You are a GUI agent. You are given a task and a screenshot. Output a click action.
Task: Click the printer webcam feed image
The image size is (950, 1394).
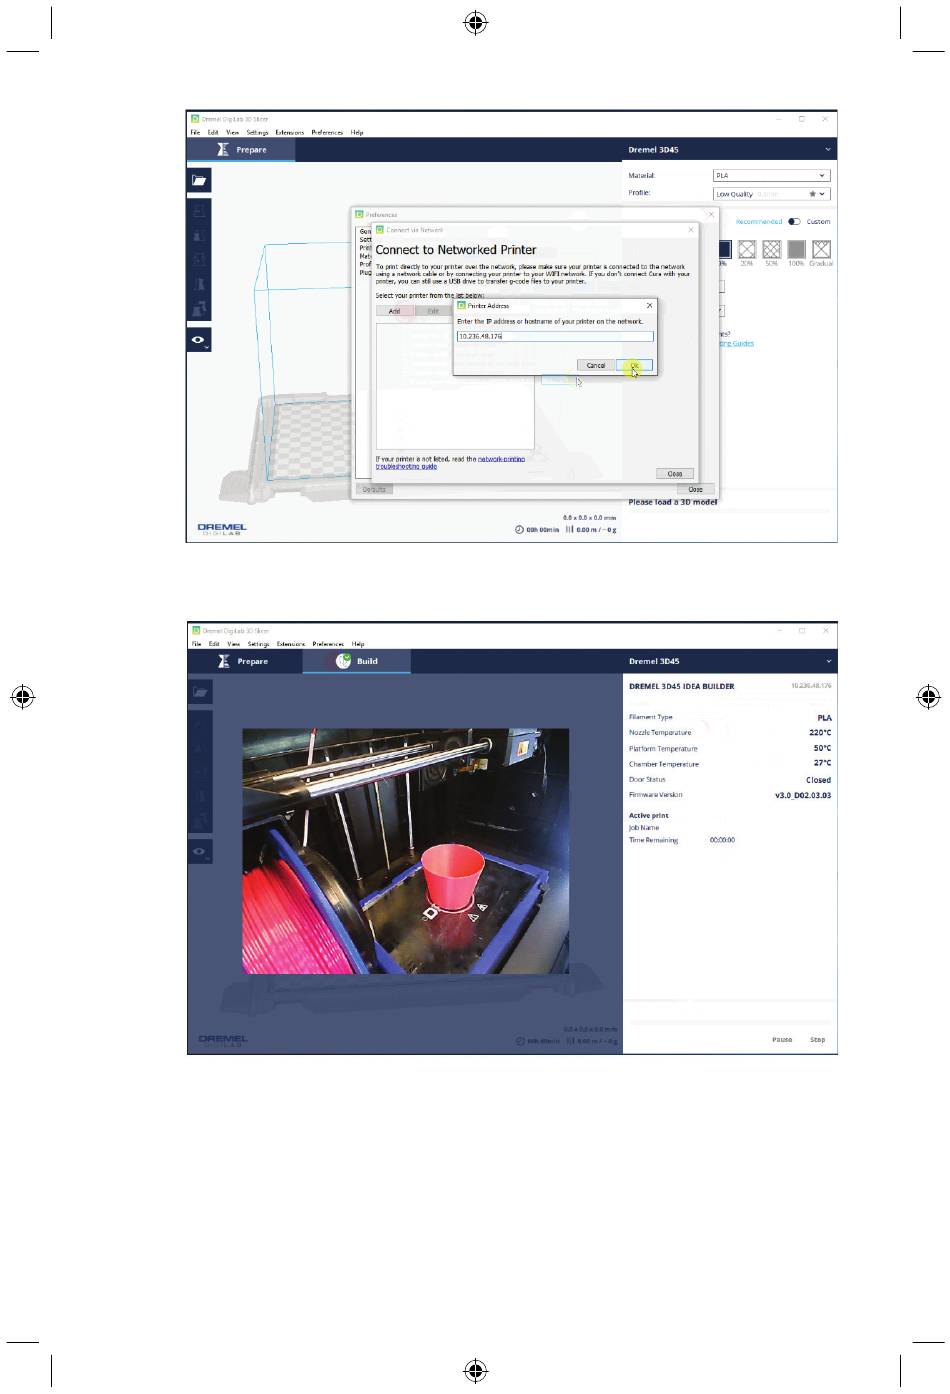pyautogui.click(x=406, y=851)
